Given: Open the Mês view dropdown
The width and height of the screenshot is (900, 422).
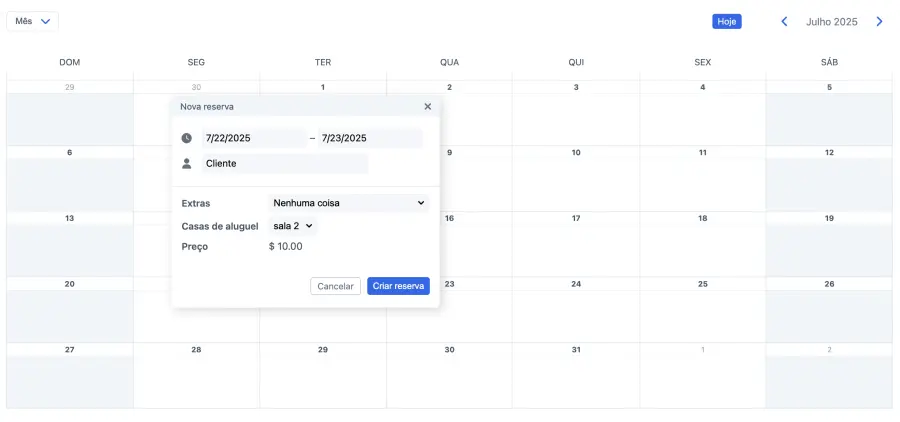Looking at the screenshot, I should [x=33, y=21].
